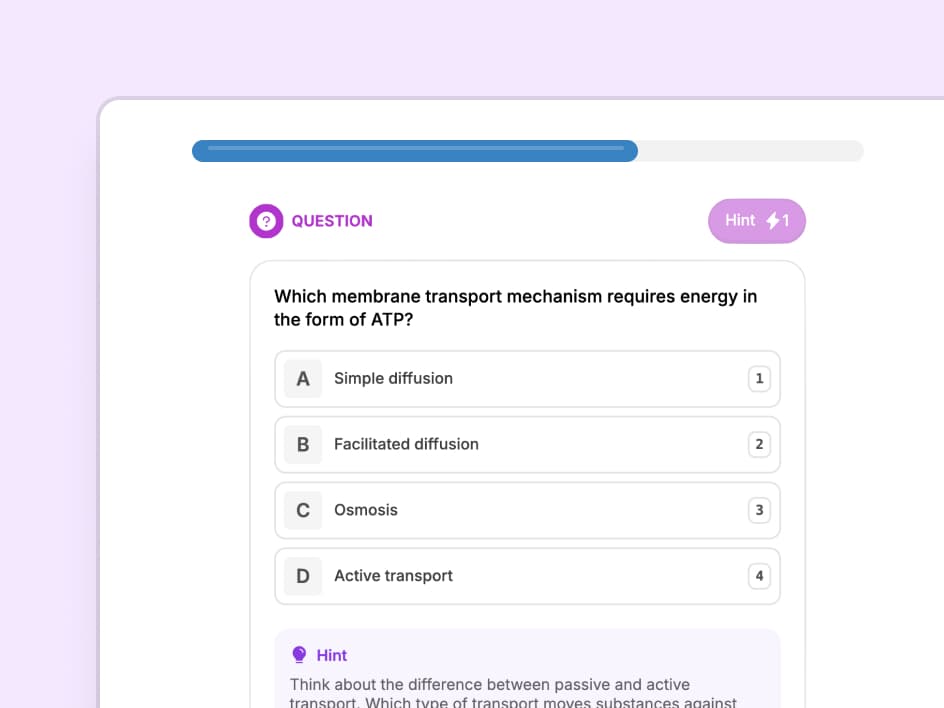Click the keyboard shortcut 2 badge
This screenshot has width=944, height=708.
[x=759, y=445]
